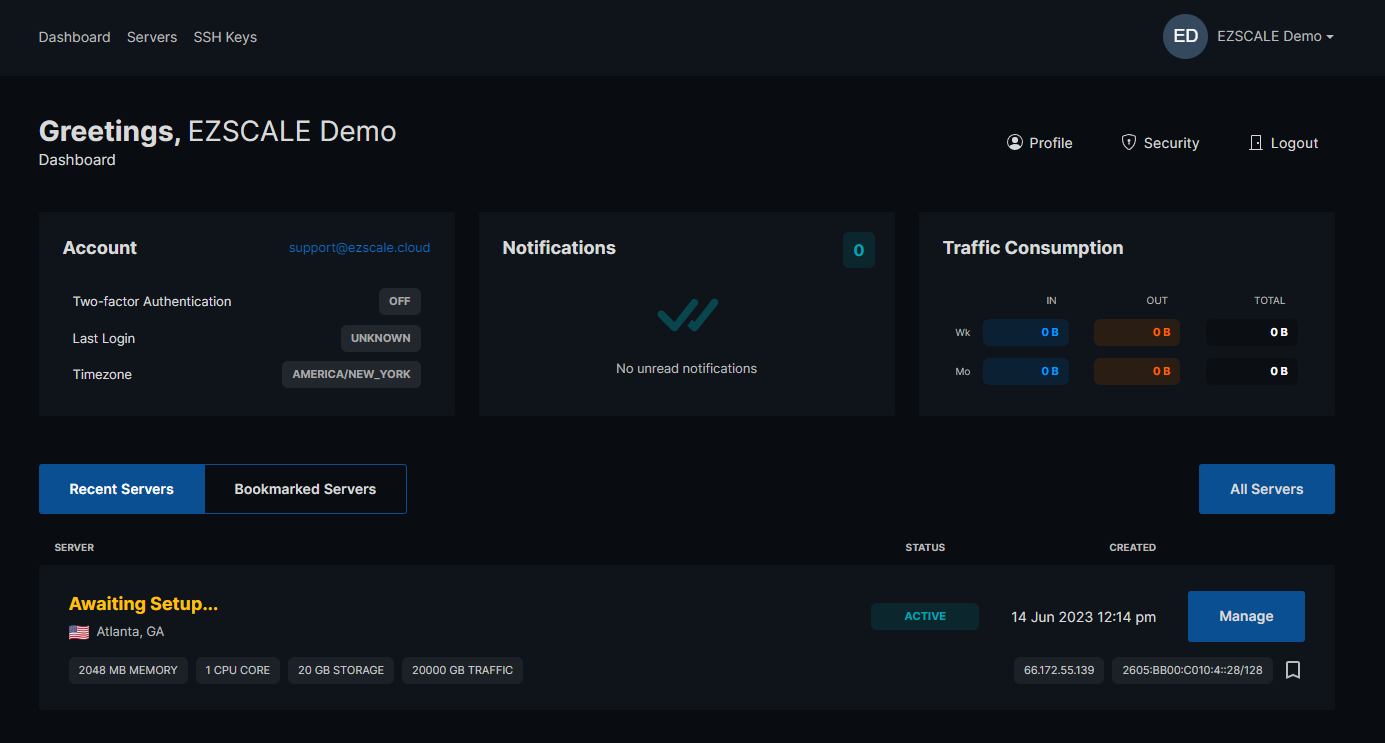Screen dimensions: 1385x743
Task: Click the No unread notifications text
Action: pos(687,369)
